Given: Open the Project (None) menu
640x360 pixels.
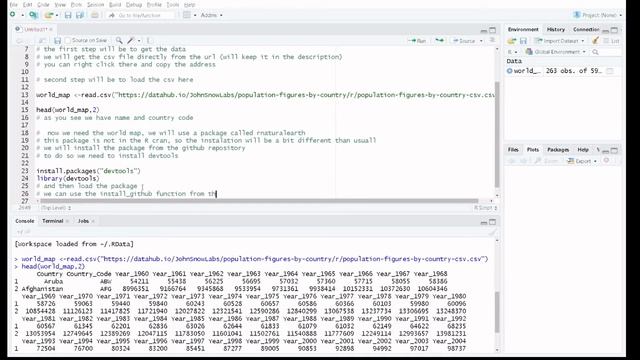Looking at the screenshot, I should tap(598, 15).
